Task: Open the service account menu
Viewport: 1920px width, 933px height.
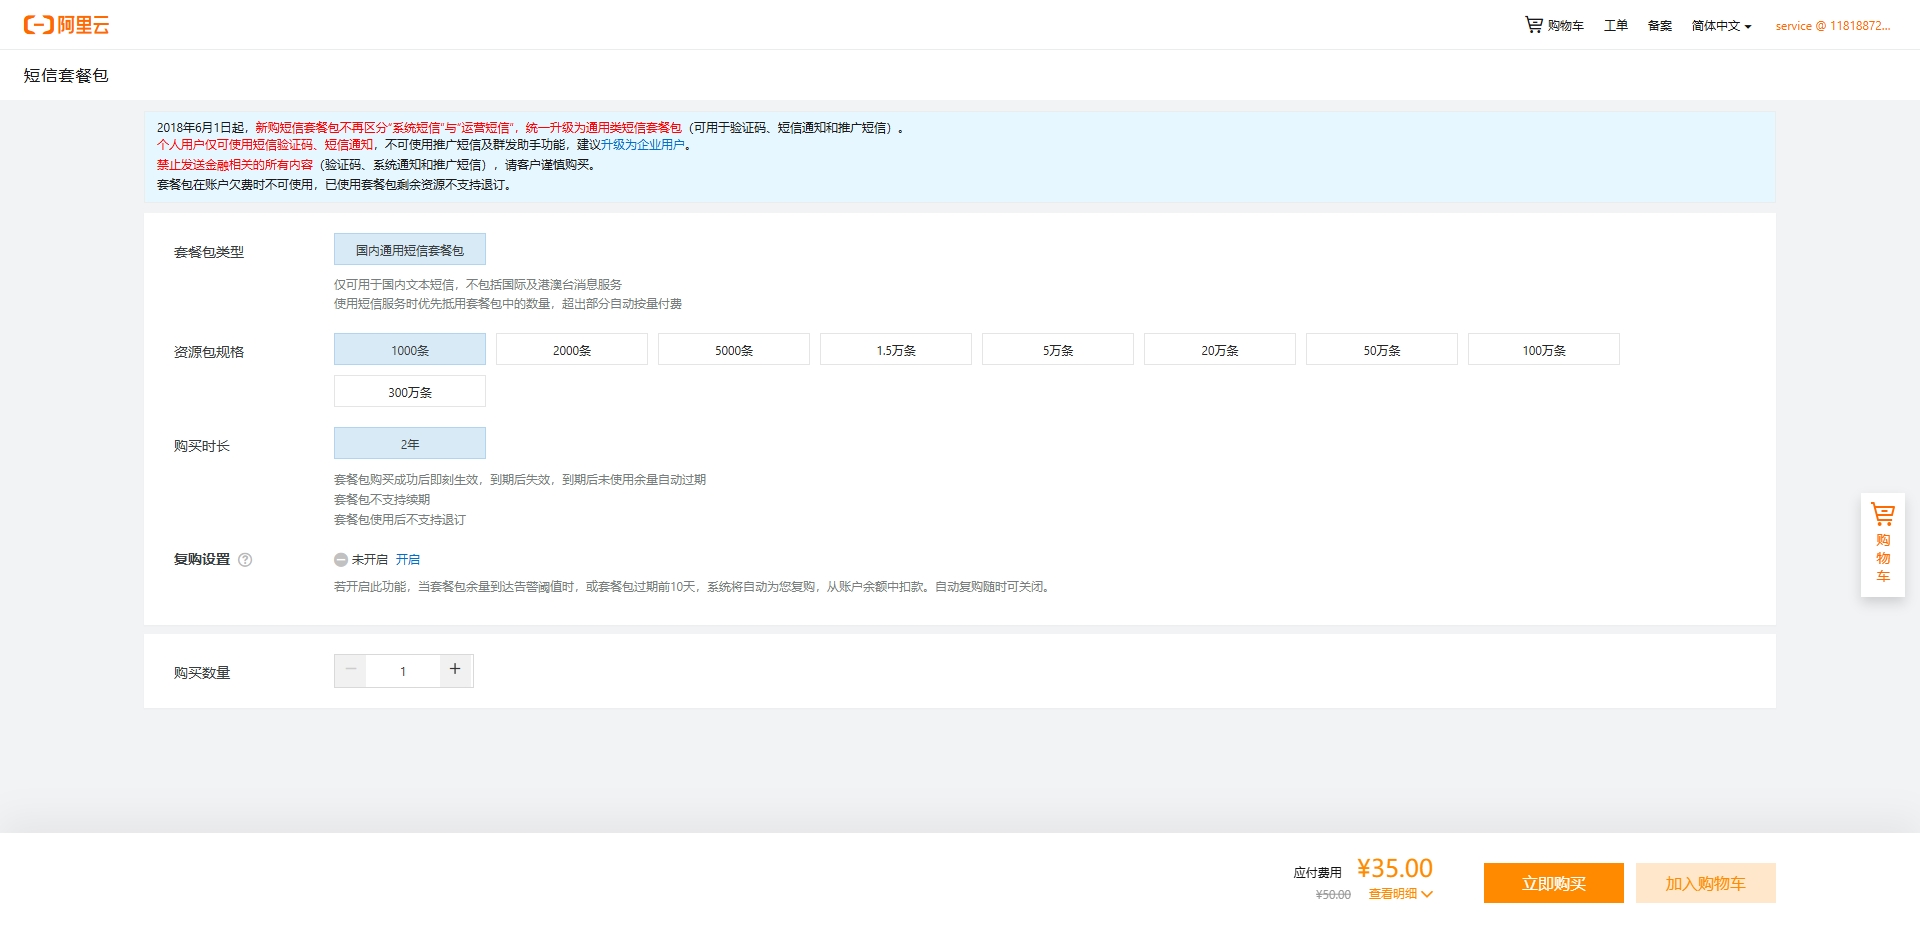Action: 1832,26
